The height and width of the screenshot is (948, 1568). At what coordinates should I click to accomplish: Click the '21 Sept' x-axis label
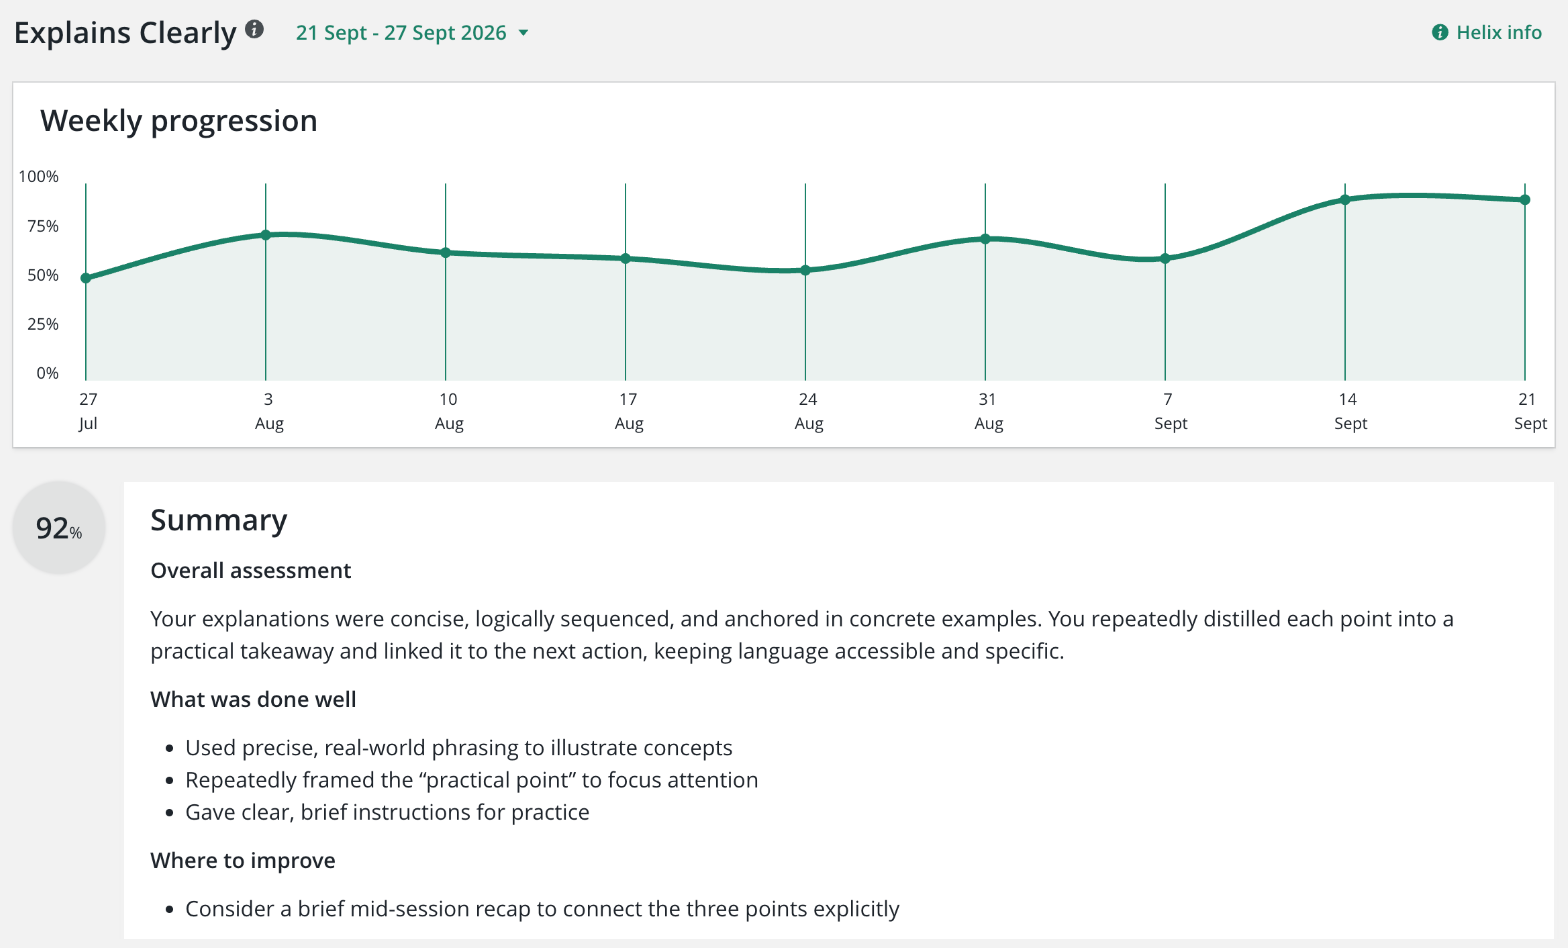coord(1530,411)
